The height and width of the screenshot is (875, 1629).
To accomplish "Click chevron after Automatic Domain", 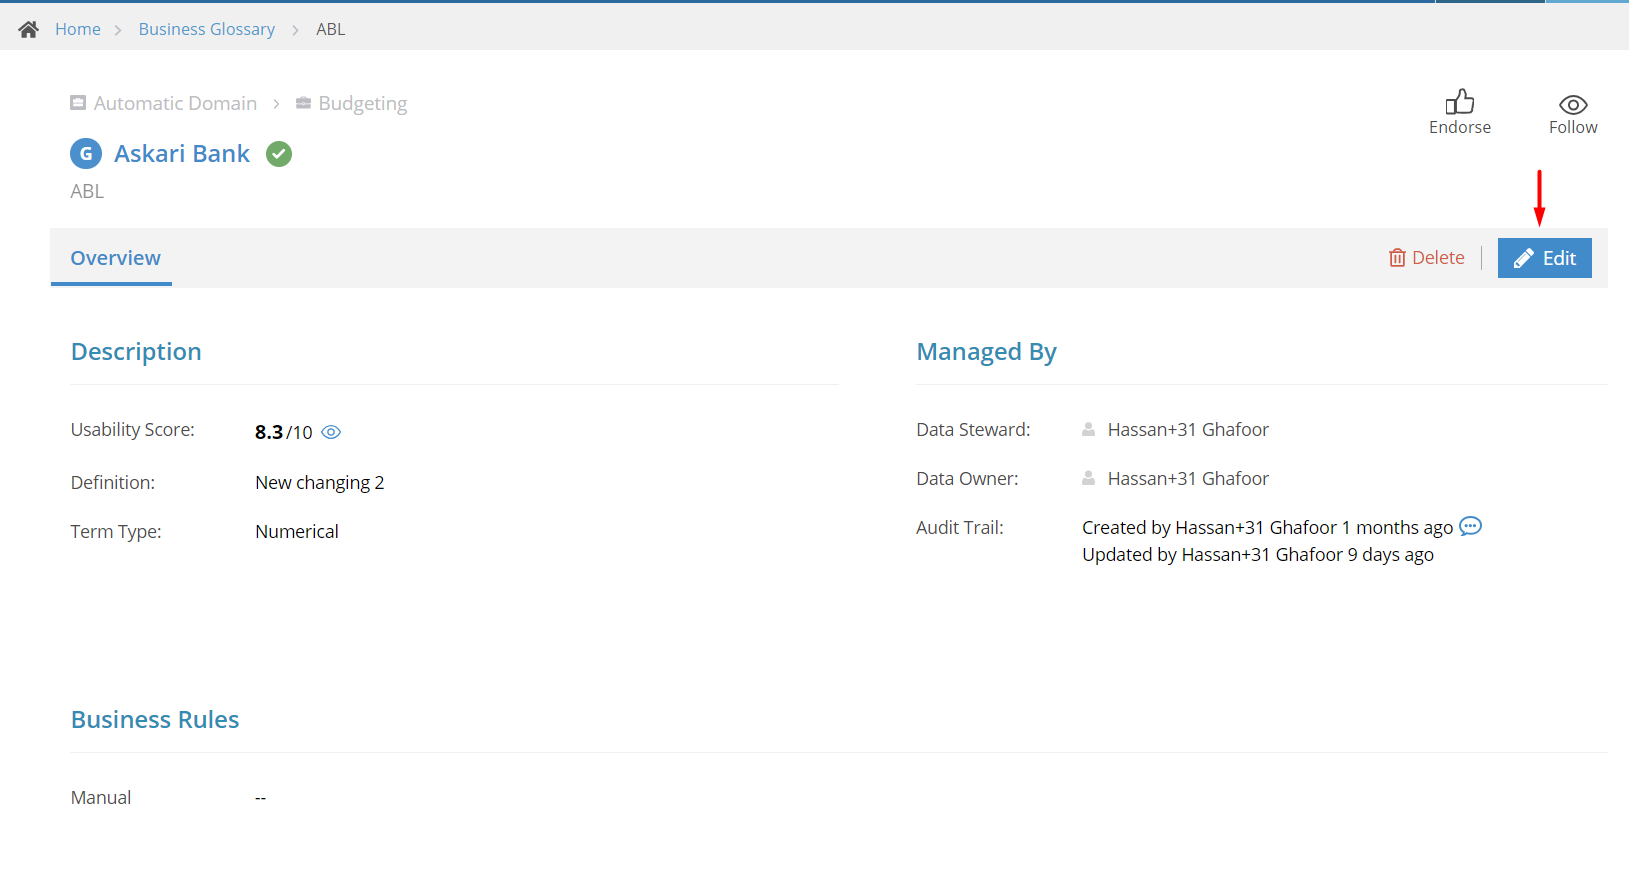I will pyautogui.click(x=276, y=104).
